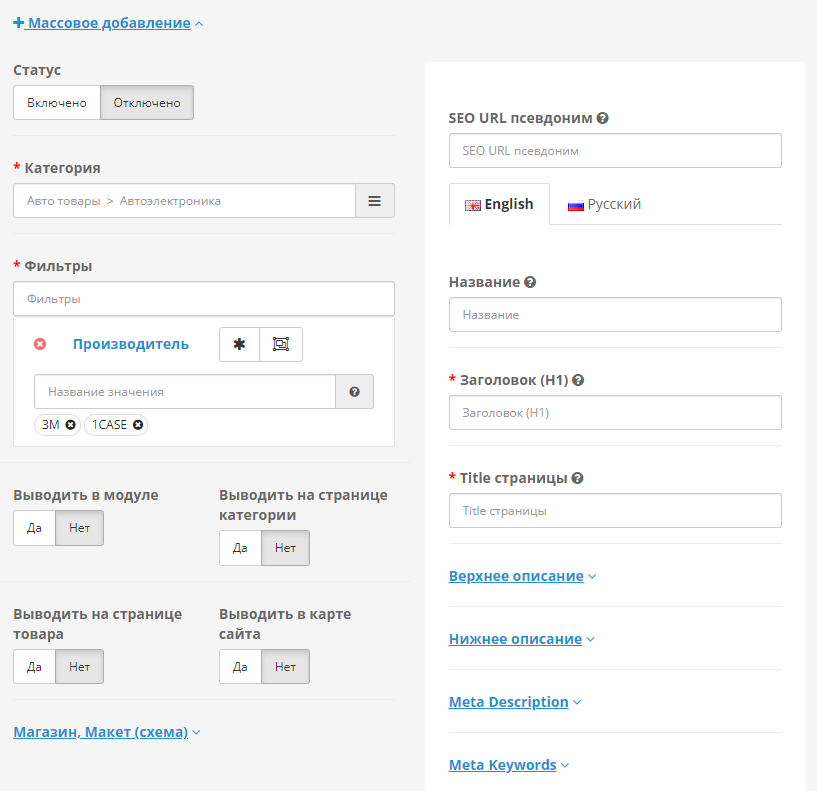817x791 pixels.
Task: Click help icon next to Заголовок (H1)
Action: 579,380
